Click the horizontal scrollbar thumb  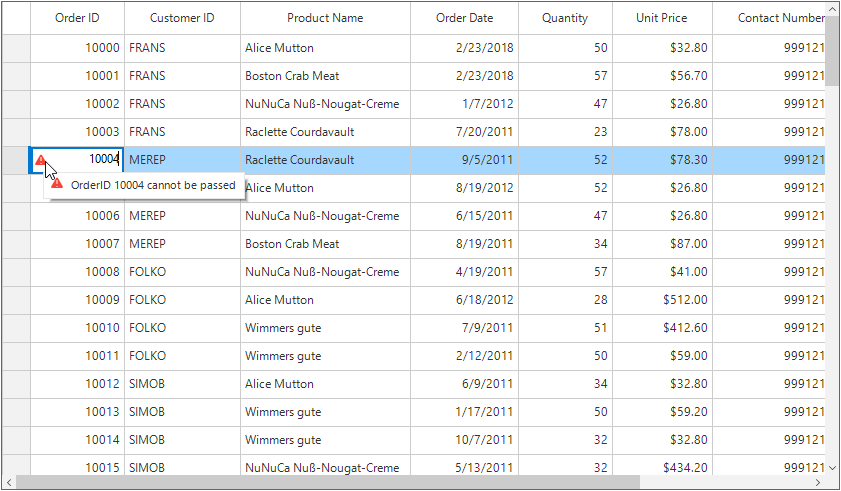(328, 482)
